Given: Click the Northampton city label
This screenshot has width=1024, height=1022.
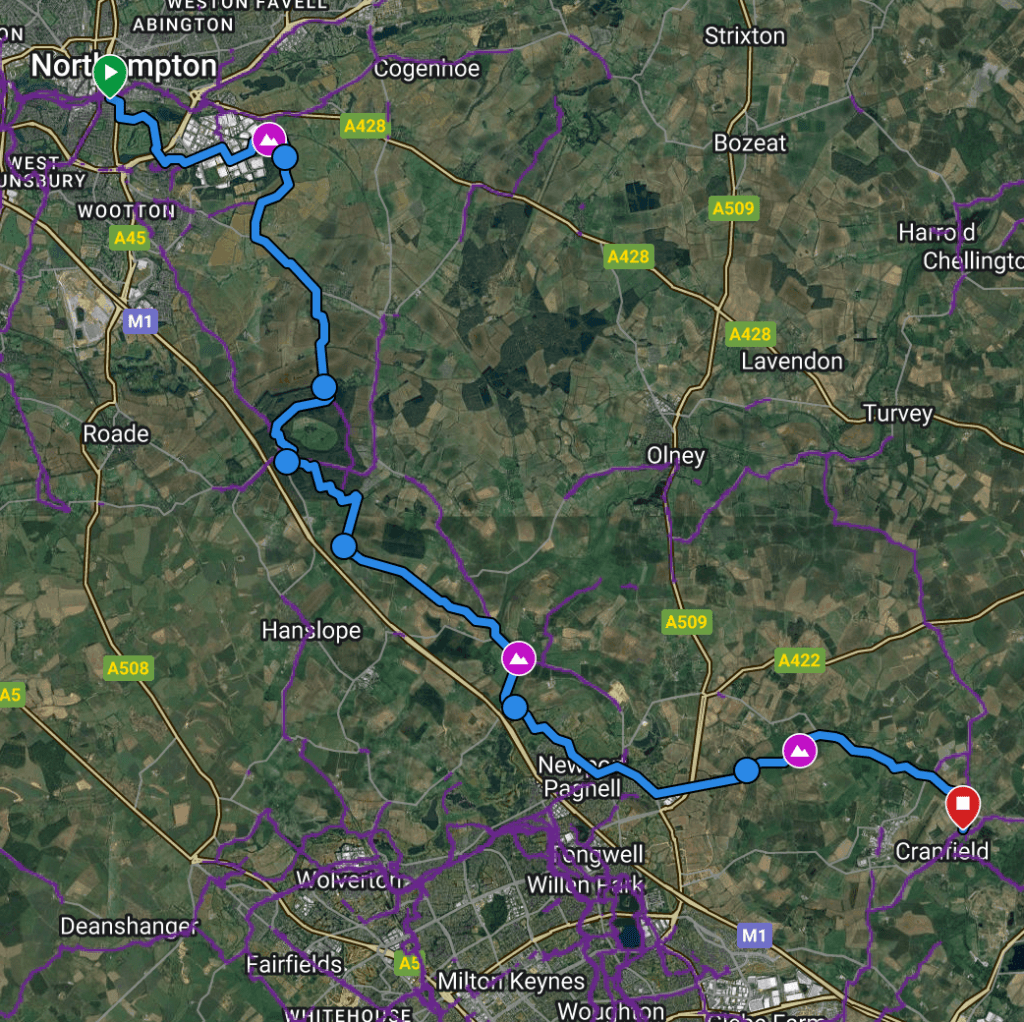Looking at the screenshot, I should 124,67.
